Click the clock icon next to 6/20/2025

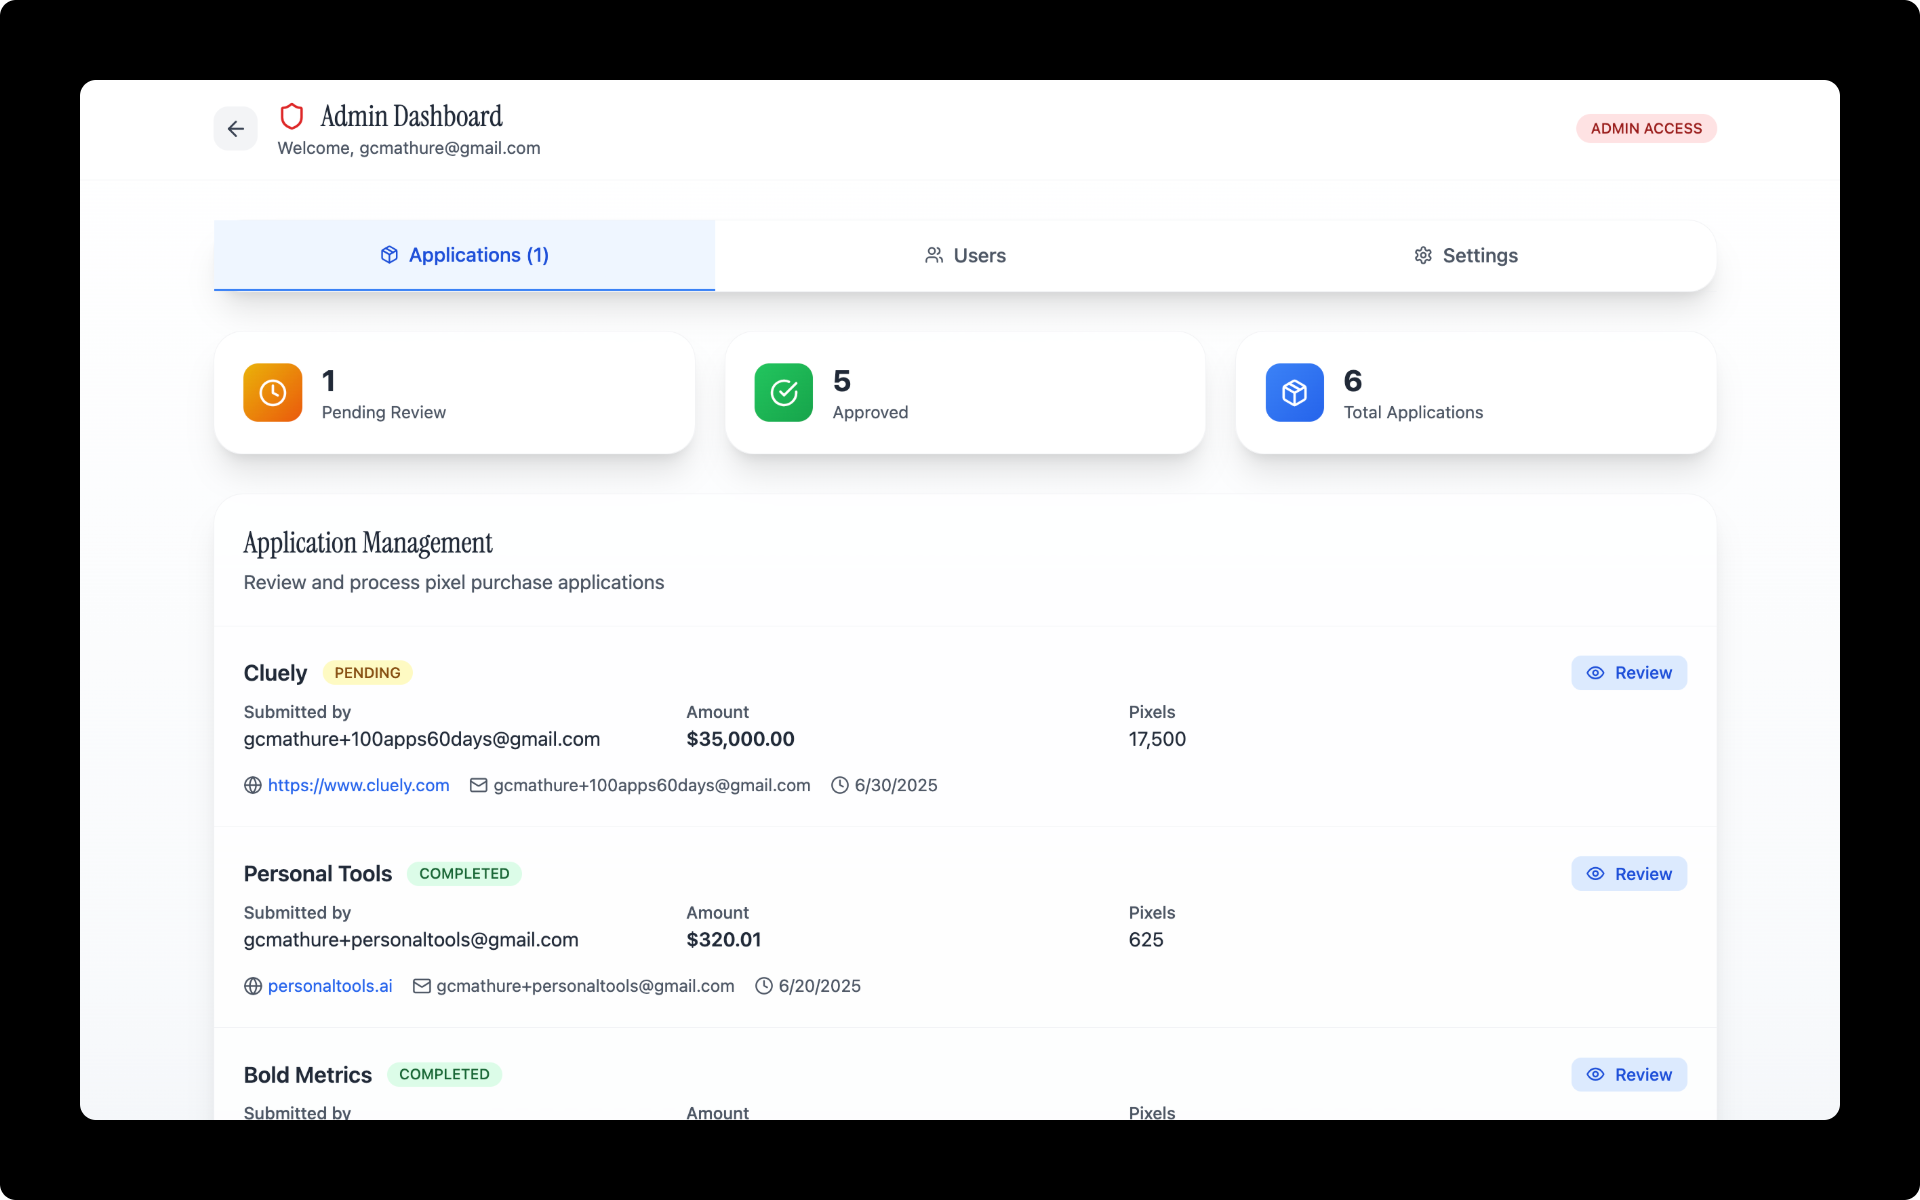coord(764,986)
